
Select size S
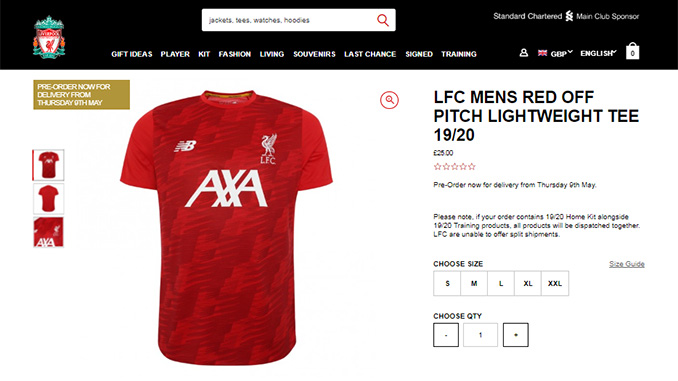point(447,283)
